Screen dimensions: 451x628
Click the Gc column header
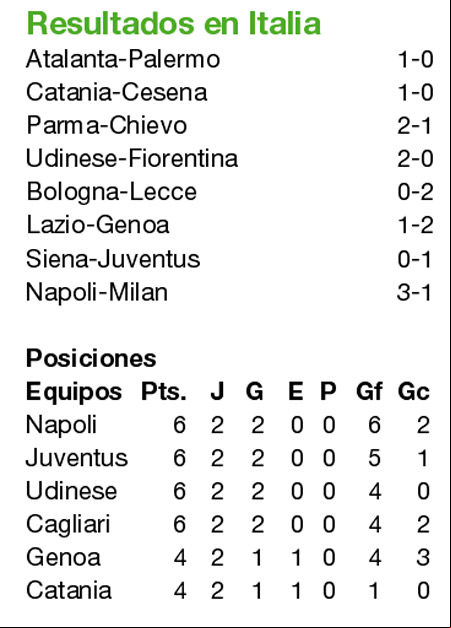click(x=414, y=391)
